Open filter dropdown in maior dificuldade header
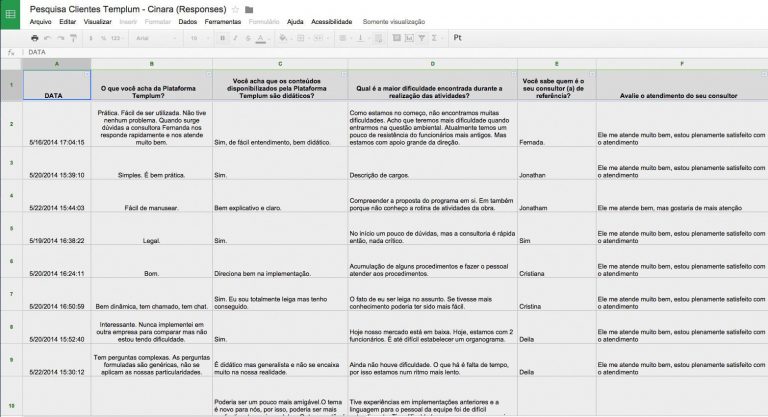 [x=513, y=74]
